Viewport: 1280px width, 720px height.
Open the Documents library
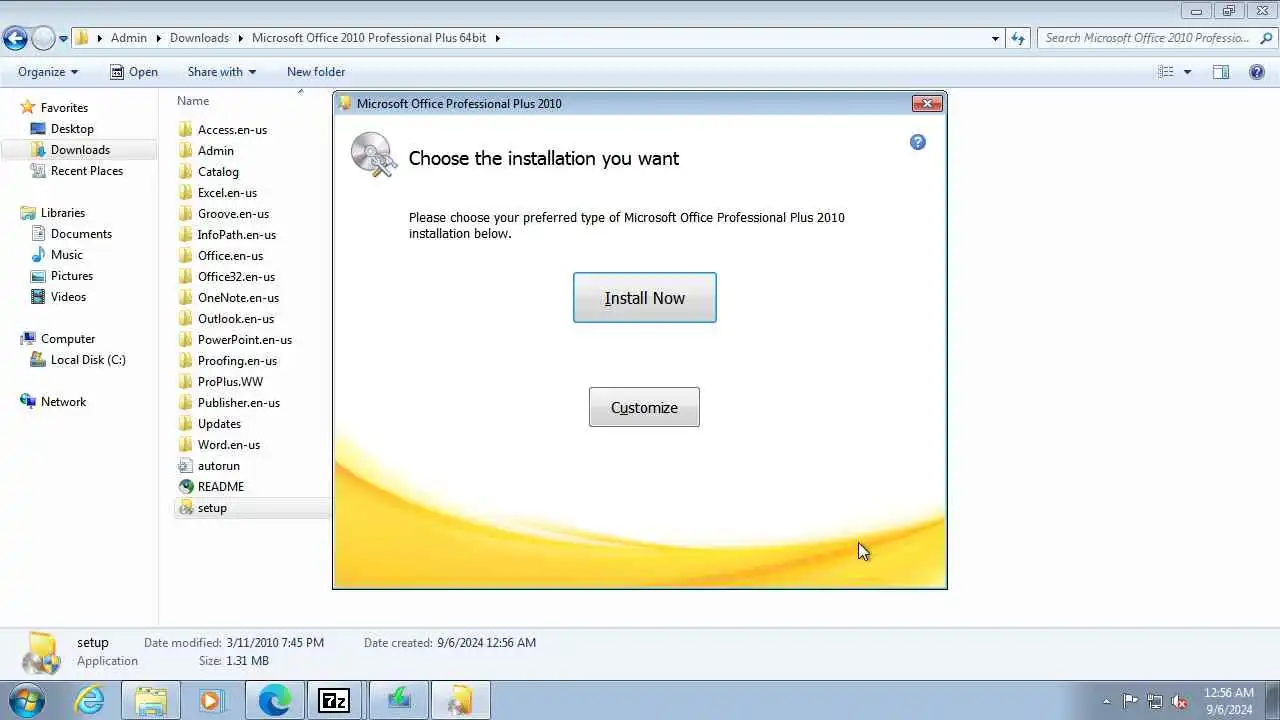81,234
